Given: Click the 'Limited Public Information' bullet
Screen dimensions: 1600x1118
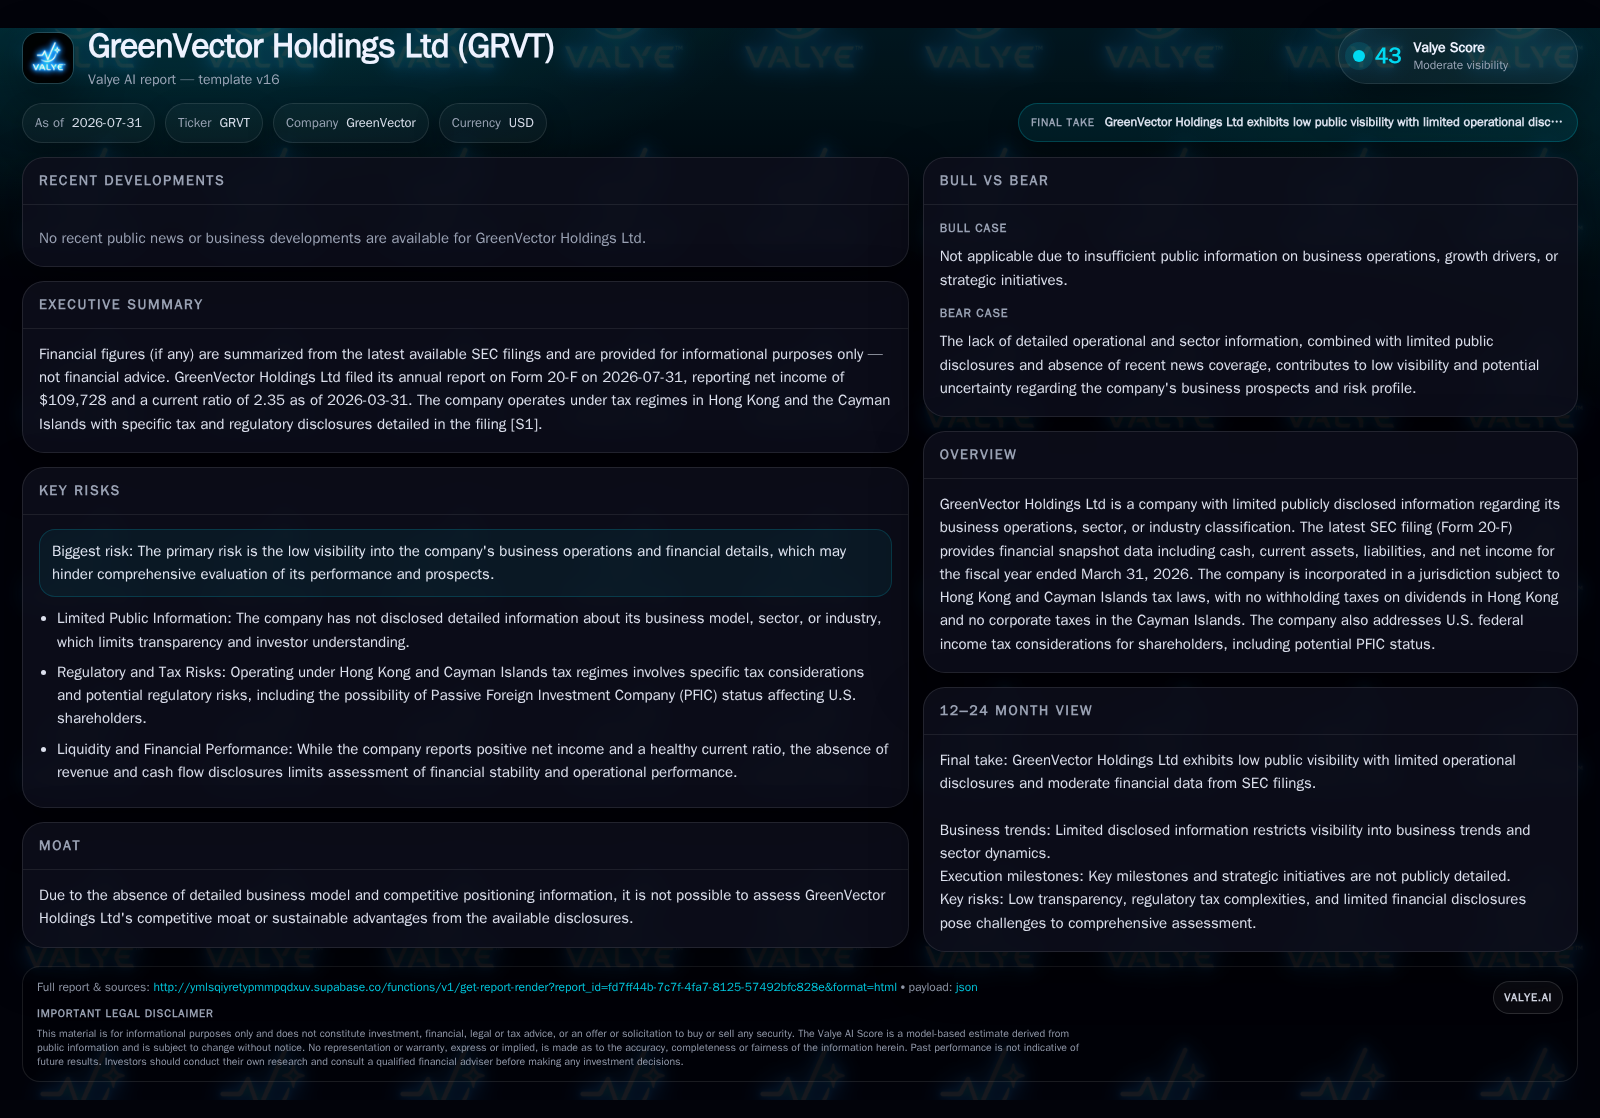Looking at the screenshot, I should (469, 630).
